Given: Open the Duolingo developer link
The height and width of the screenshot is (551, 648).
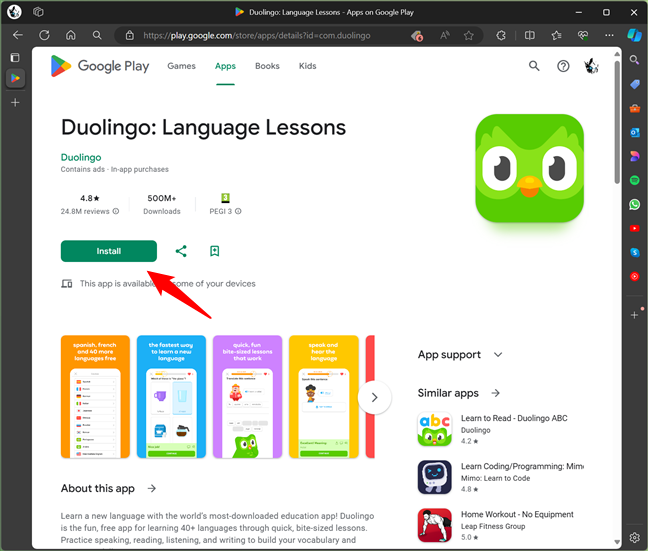Looking at the screenshot, I should click(81, 157).
